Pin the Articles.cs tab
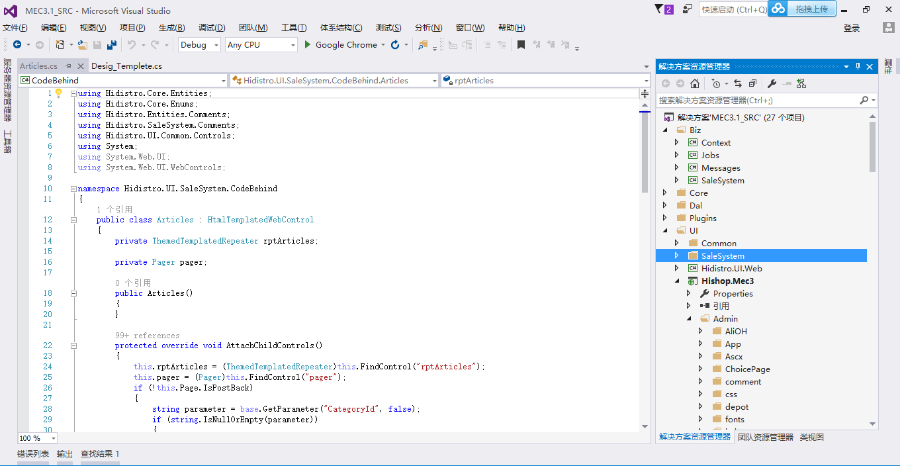 pyautogui.click(x=69, y=66)
